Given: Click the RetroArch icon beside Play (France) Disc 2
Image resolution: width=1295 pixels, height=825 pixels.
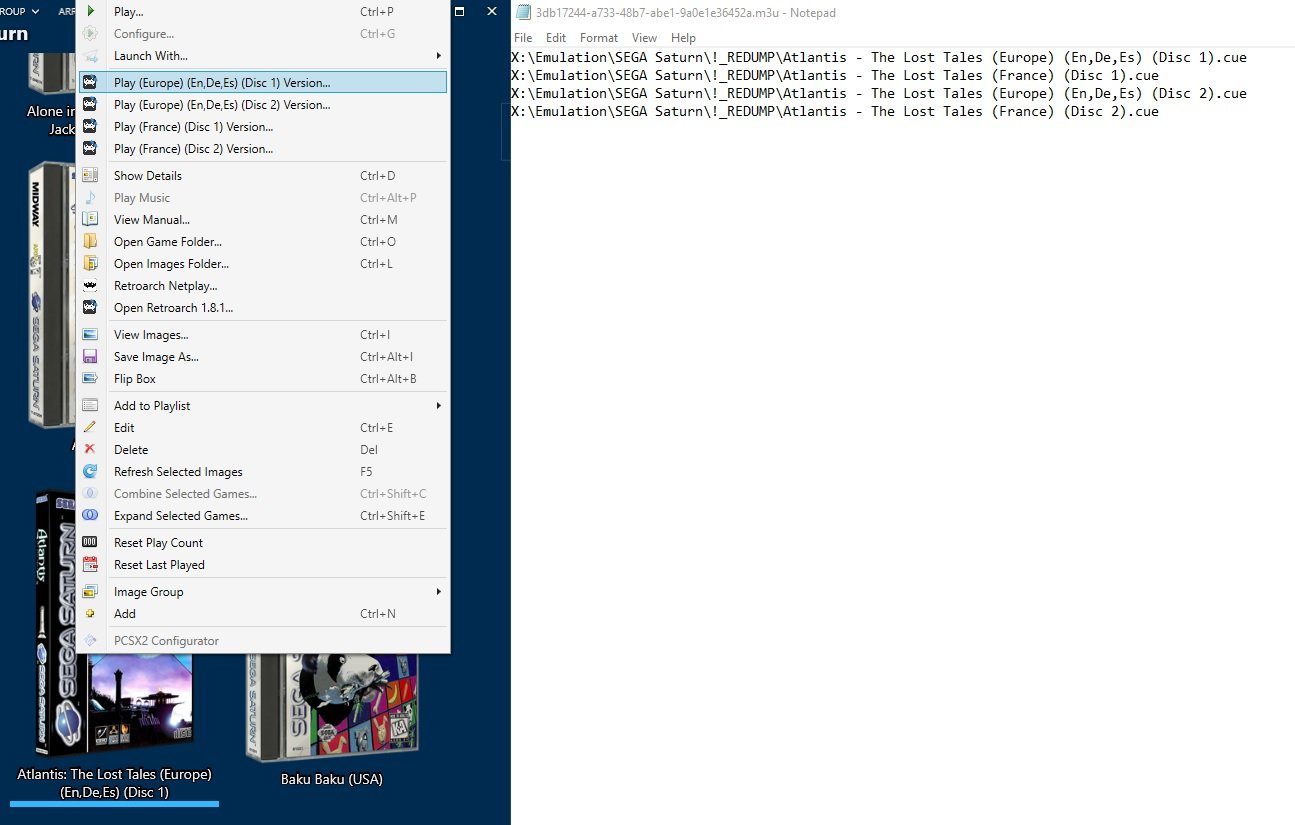Looking at the screenshot, I should 90,149.
